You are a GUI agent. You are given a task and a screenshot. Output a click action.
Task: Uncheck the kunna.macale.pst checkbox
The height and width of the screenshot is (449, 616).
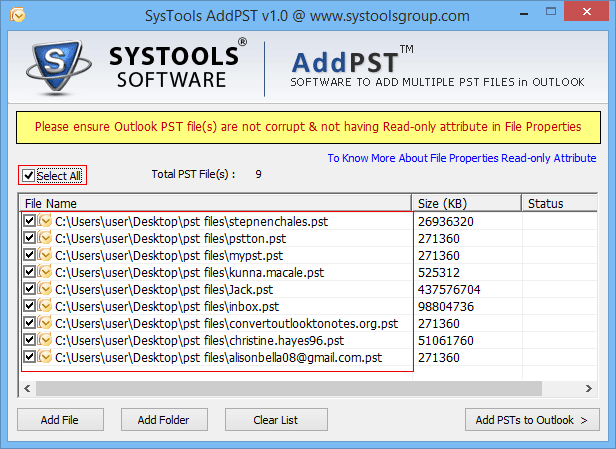click(29, 271)
